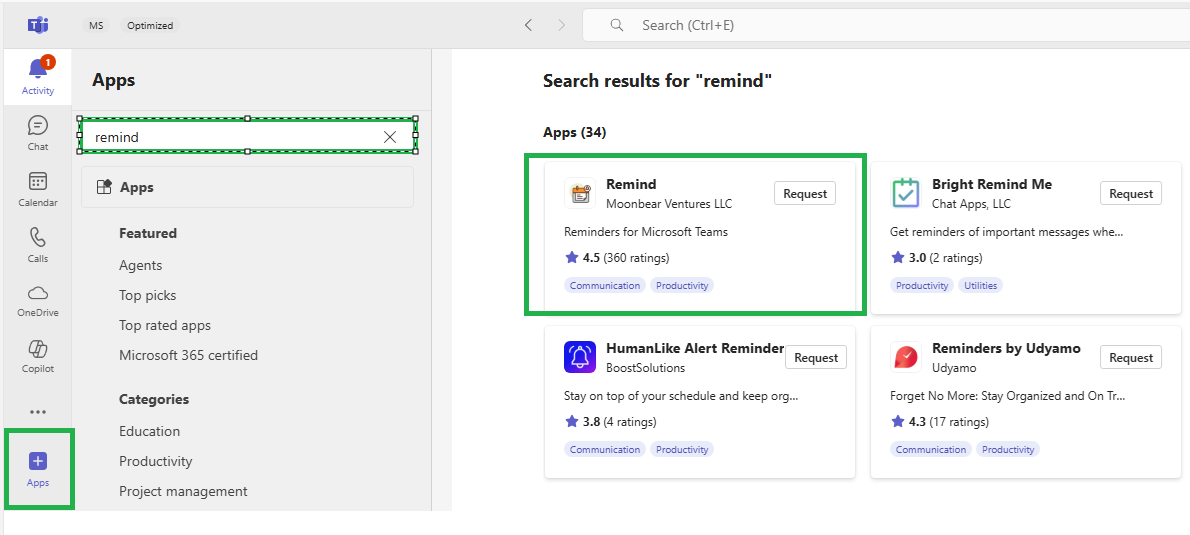Click the Apps grid icon in panel
The width and height of the screenshot is (1190, 535).
click(105, 187)
